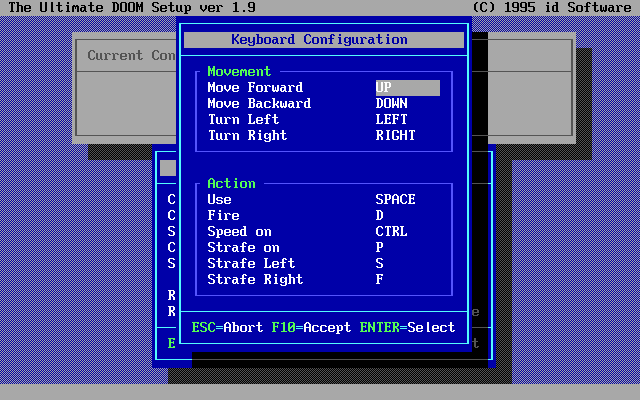
Task: Click the Strafe on label
Action: (x=243, y=247)
